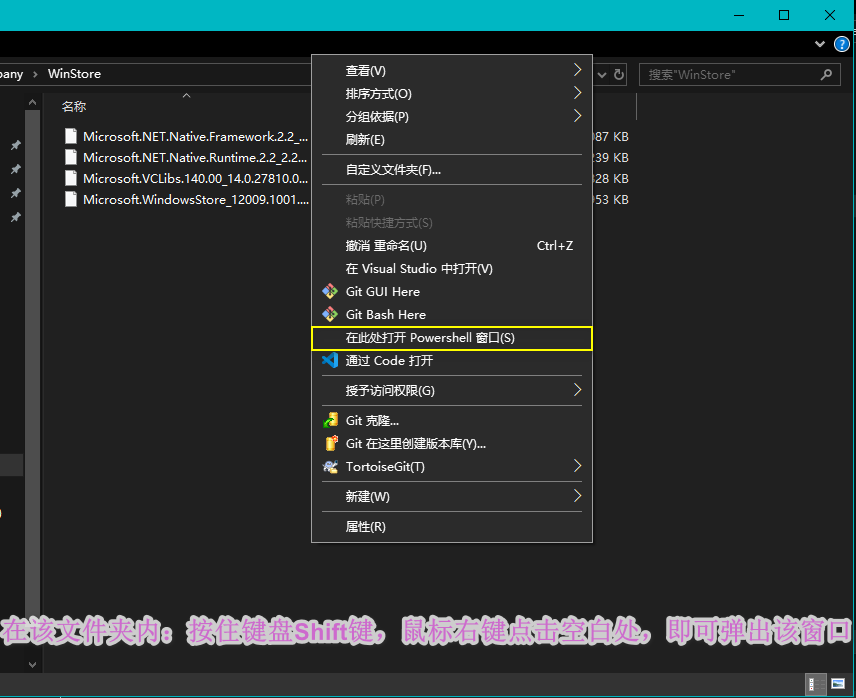856x698 pixels.
Task: Expand the ribbon using the chevron
Action: tap(820, 44)
